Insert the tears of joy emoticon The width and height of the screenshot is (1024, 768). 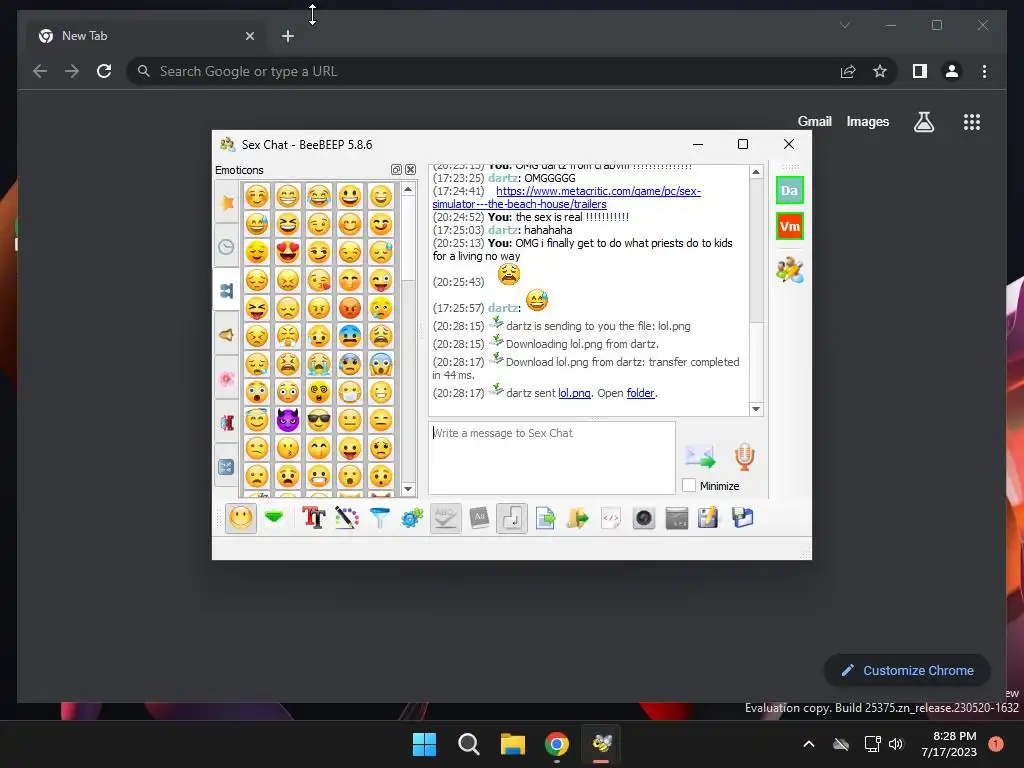pos(319,195)
